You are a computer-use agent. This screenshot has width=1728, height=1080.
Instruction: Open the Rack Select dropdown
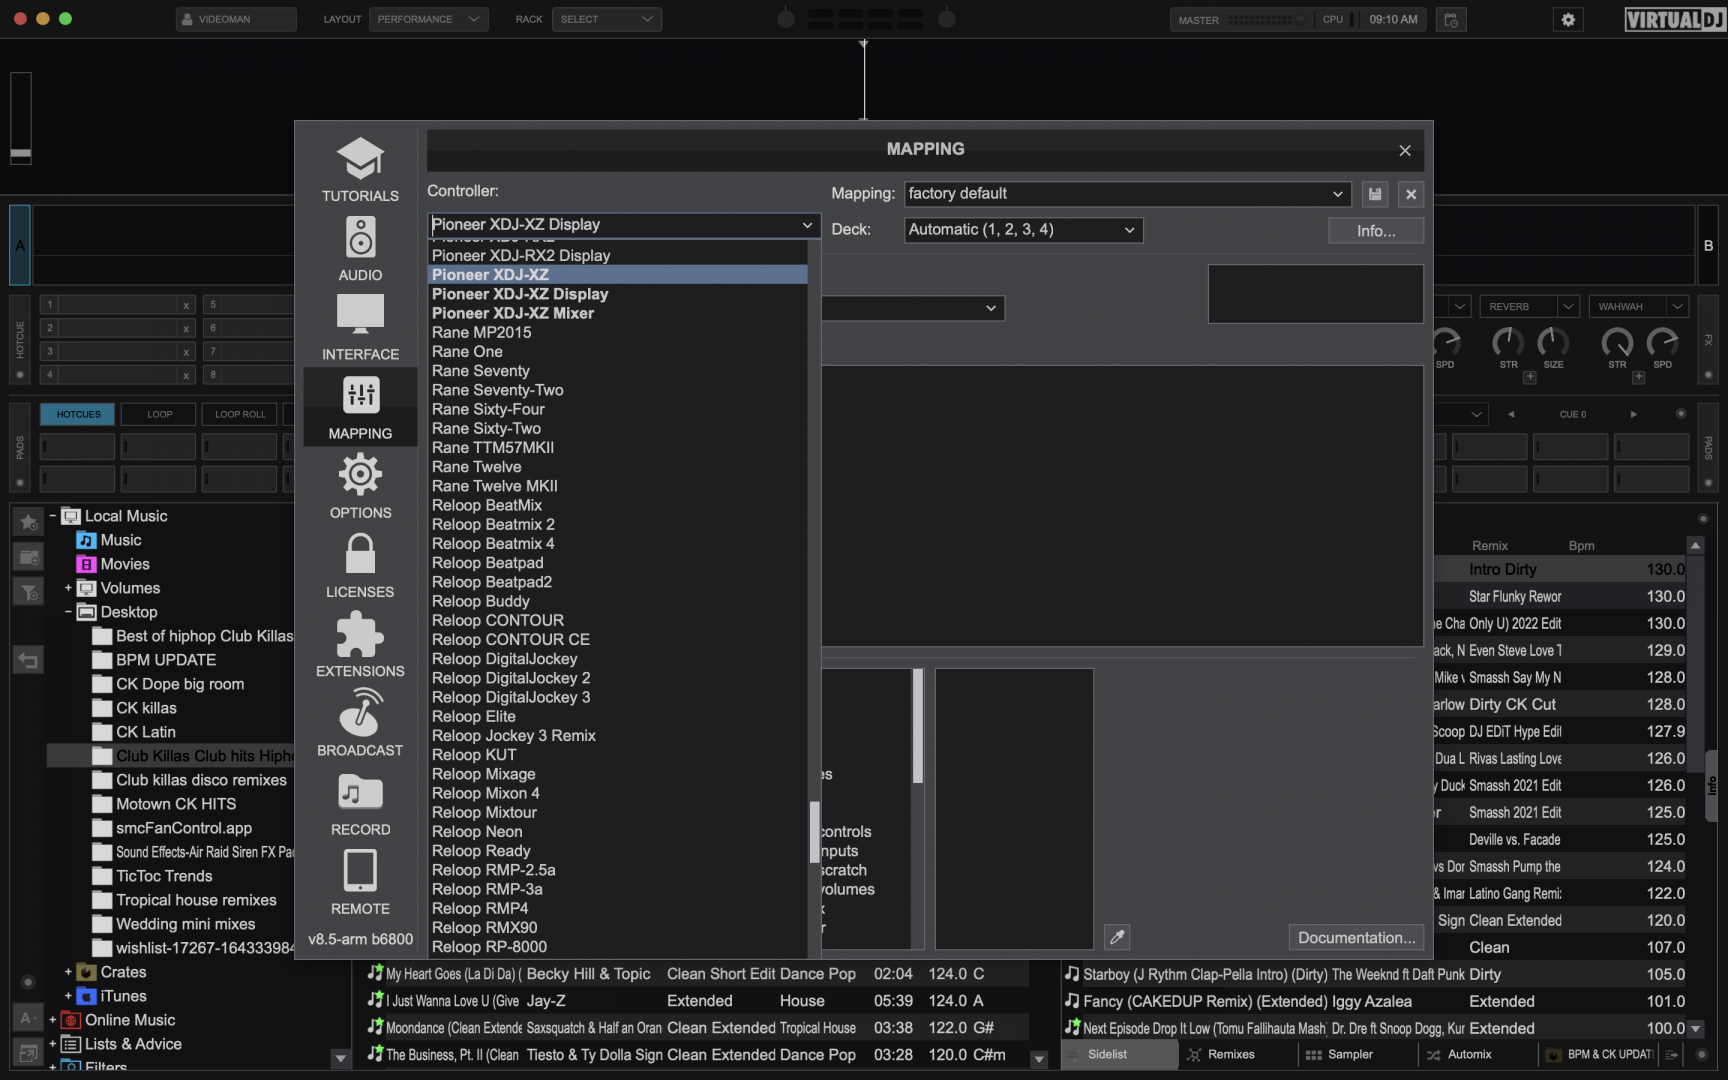point(606,19)
